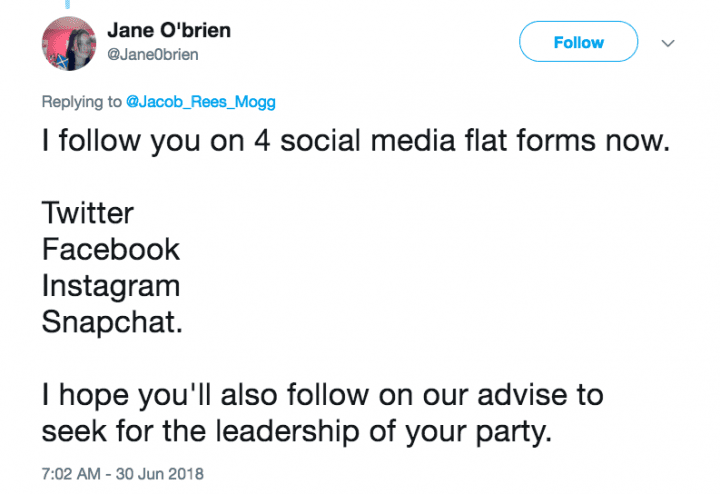Screen dimensions: 720x494
Task: Click the number 4 in the tweet
Action: 262,141
